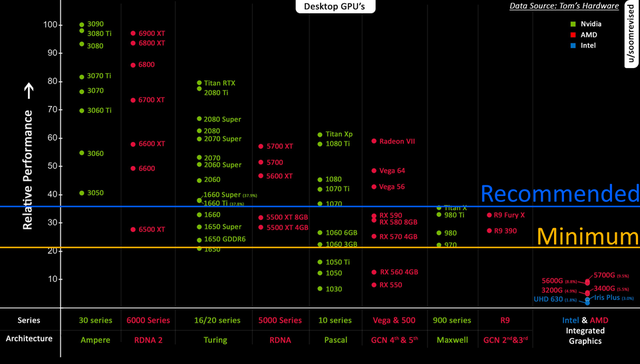The height and width of the screenshot is (364, 640).
Task: Click the Minimum threshold label
Action: (x=588, y=236)
